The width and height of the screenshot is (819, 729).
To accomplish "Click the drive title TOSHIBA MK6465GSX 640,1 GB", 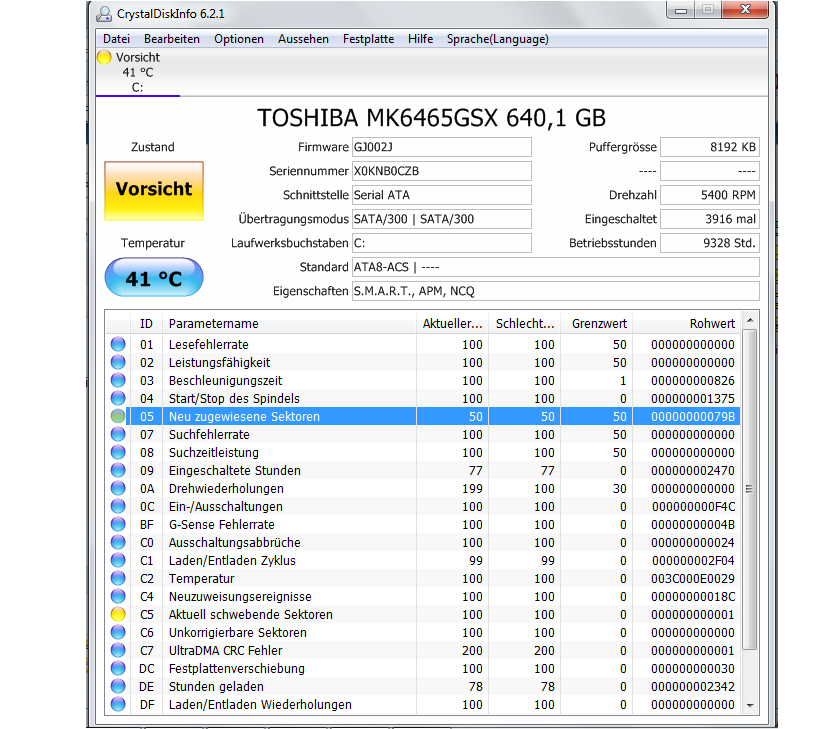I will tap(431, 118).
